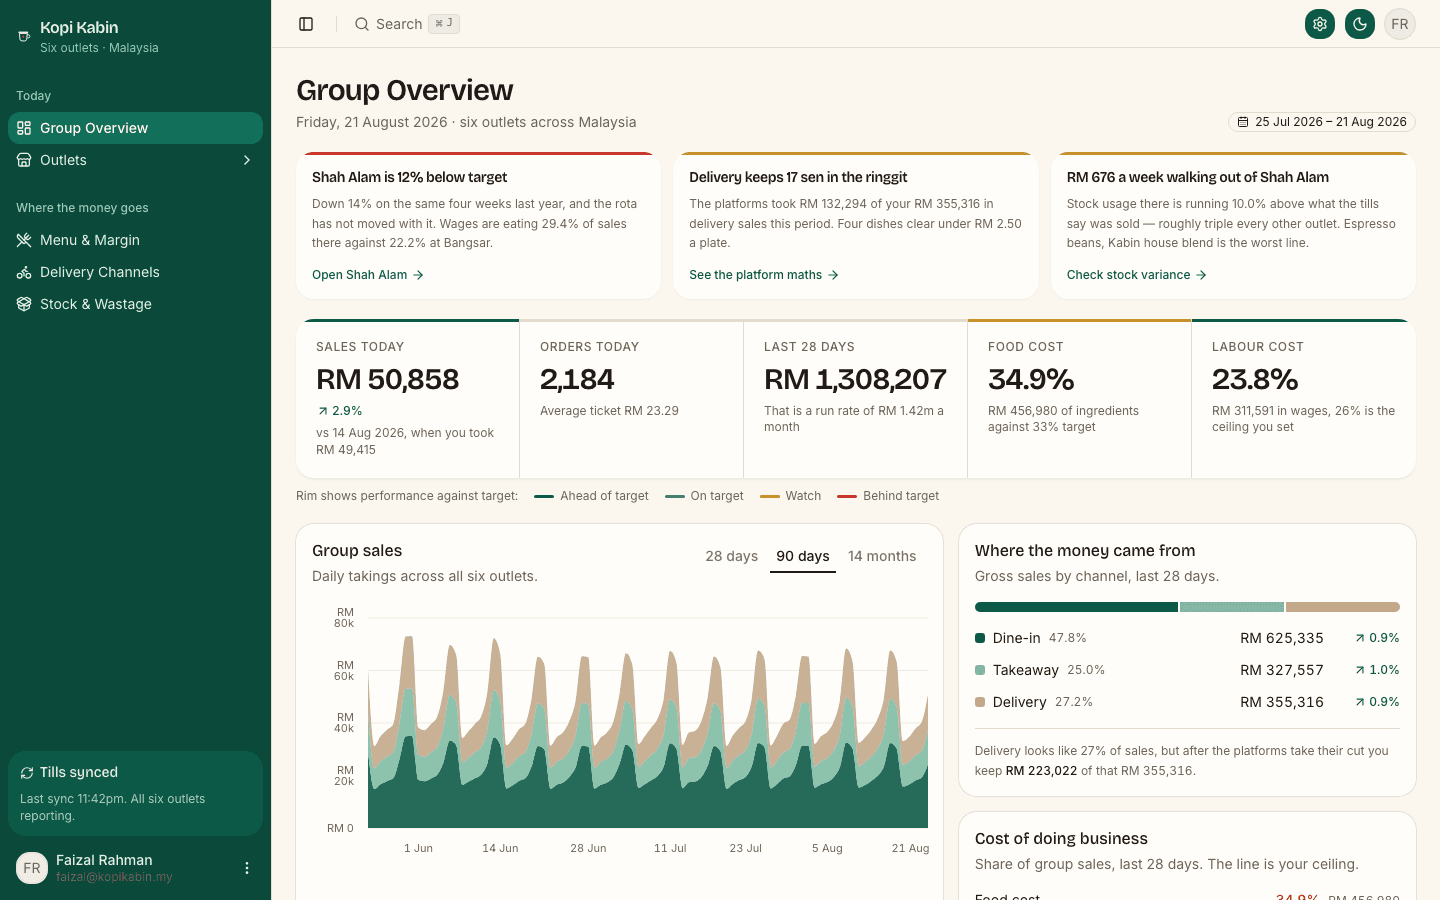Click Takeaway 1.0% trend arrow
1440x900 pixels.
[1360, 670]
